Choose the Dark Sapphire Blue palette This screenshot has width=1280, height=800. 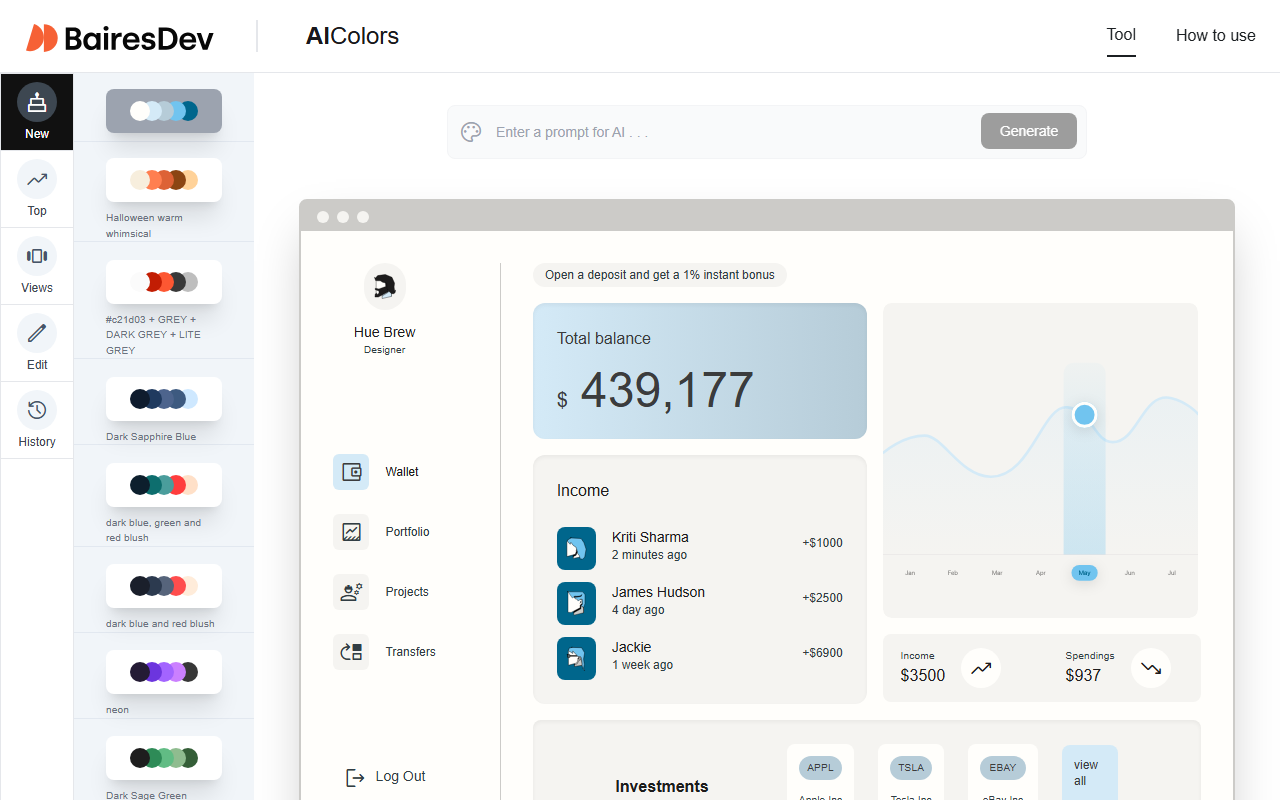[x=164, y=399]
